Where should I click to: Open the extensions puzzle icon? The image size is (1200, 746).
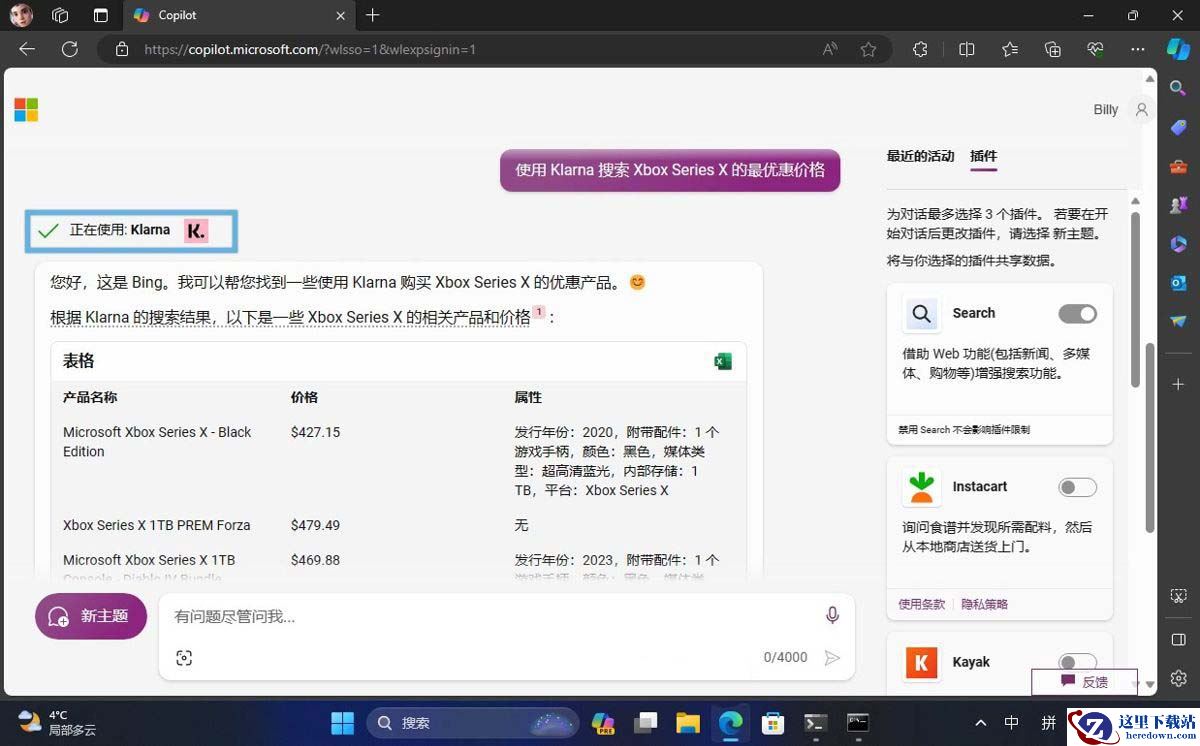pyautogui.click(x=920, y=49)
